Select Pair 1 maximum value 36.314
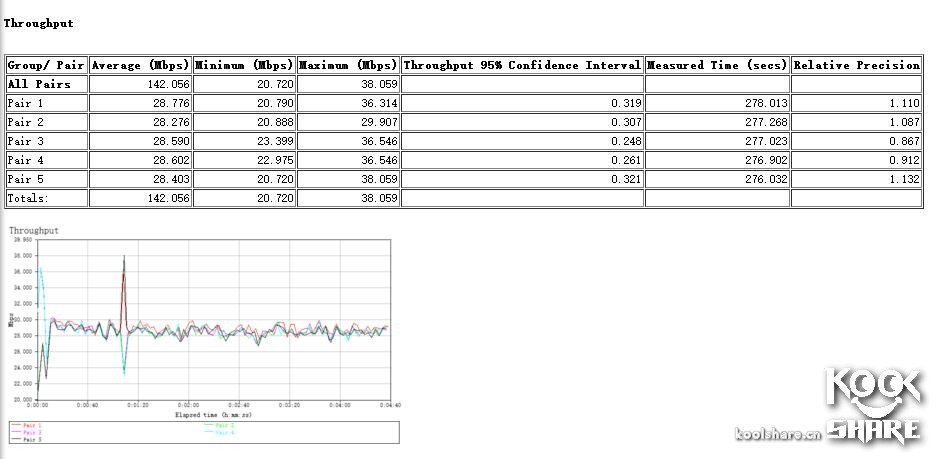Viewport: 937px width, 459px height. pos(379,103)
